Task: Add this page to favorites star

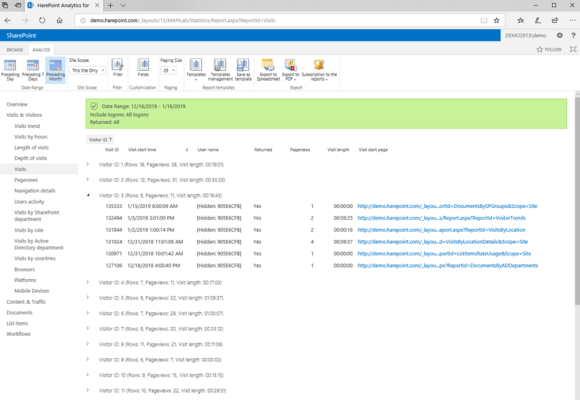Action: tap(496, 20)
